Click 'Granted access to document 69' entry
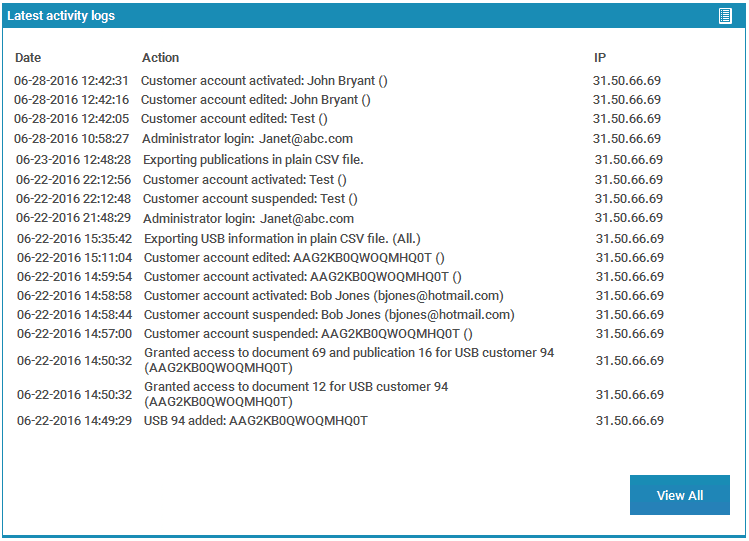This screenshot has height=541, width=749. coord(349,361)
